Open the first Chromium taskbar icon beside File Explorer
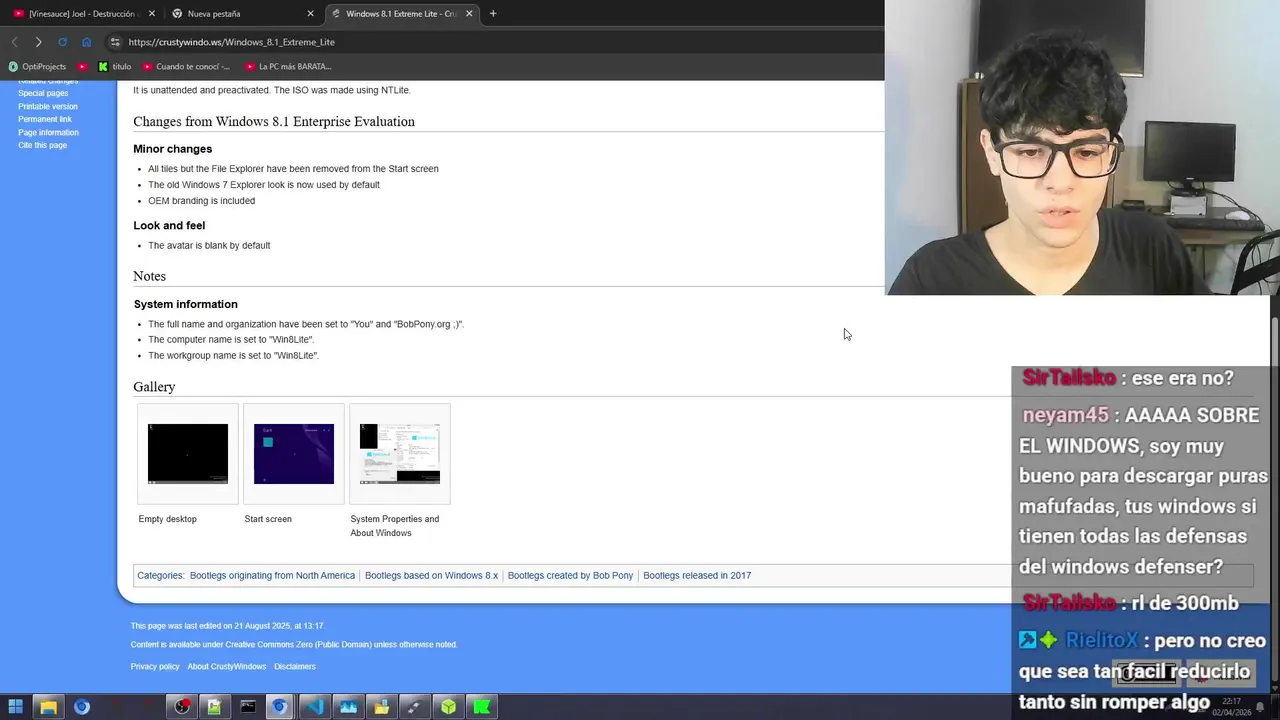This screenshot has width=1280, height=720. click(x=82, y=707)
